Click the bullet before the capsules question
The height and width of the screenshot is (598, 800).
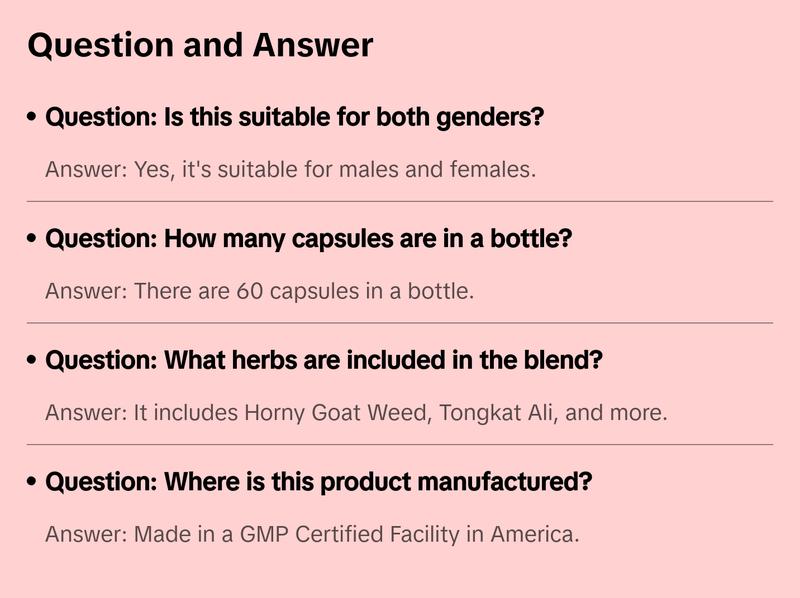pos(33,240)
